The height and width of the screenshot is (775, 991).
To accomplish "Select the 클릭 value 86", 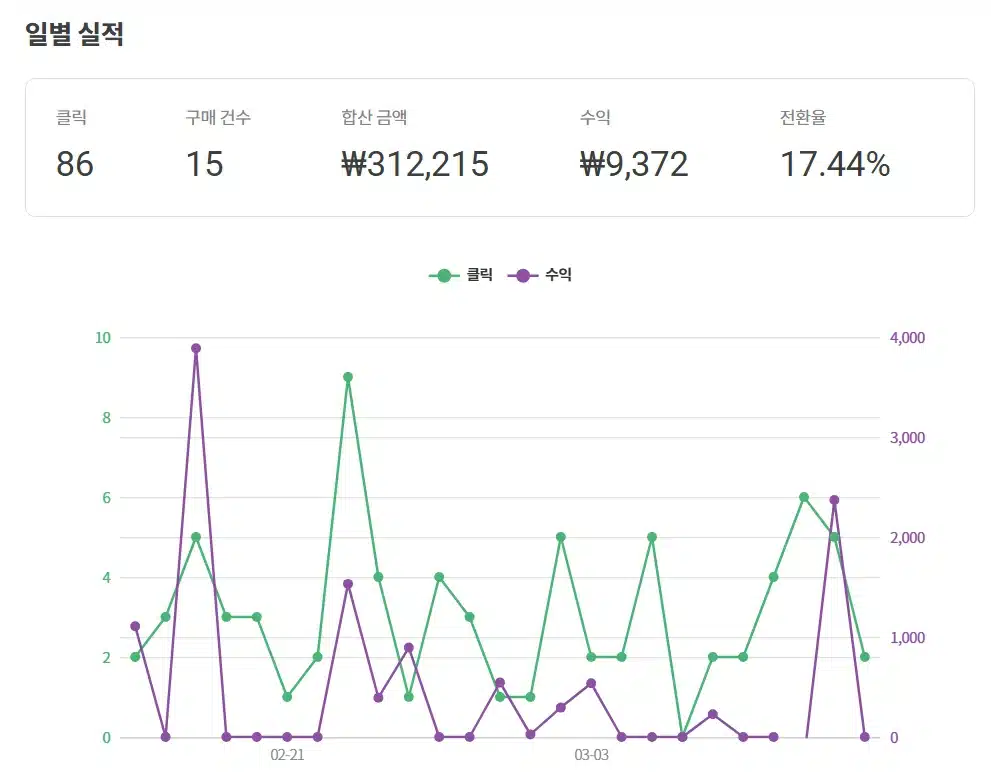I will (75, 164).
